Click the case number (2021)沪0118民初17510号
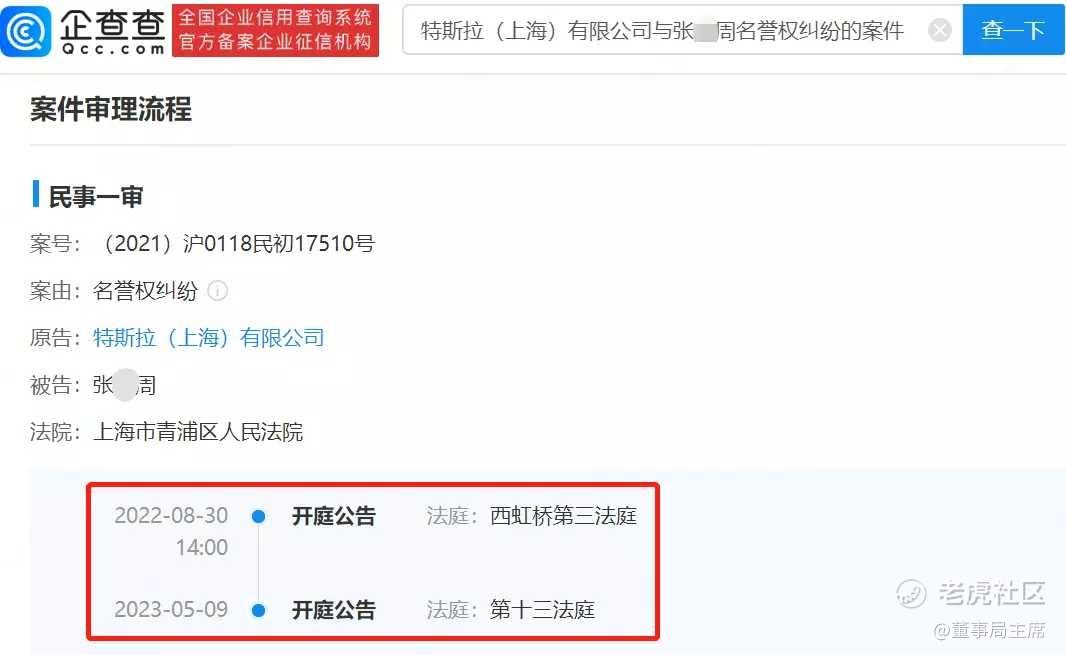The image size is (1066, 655). 237,243
